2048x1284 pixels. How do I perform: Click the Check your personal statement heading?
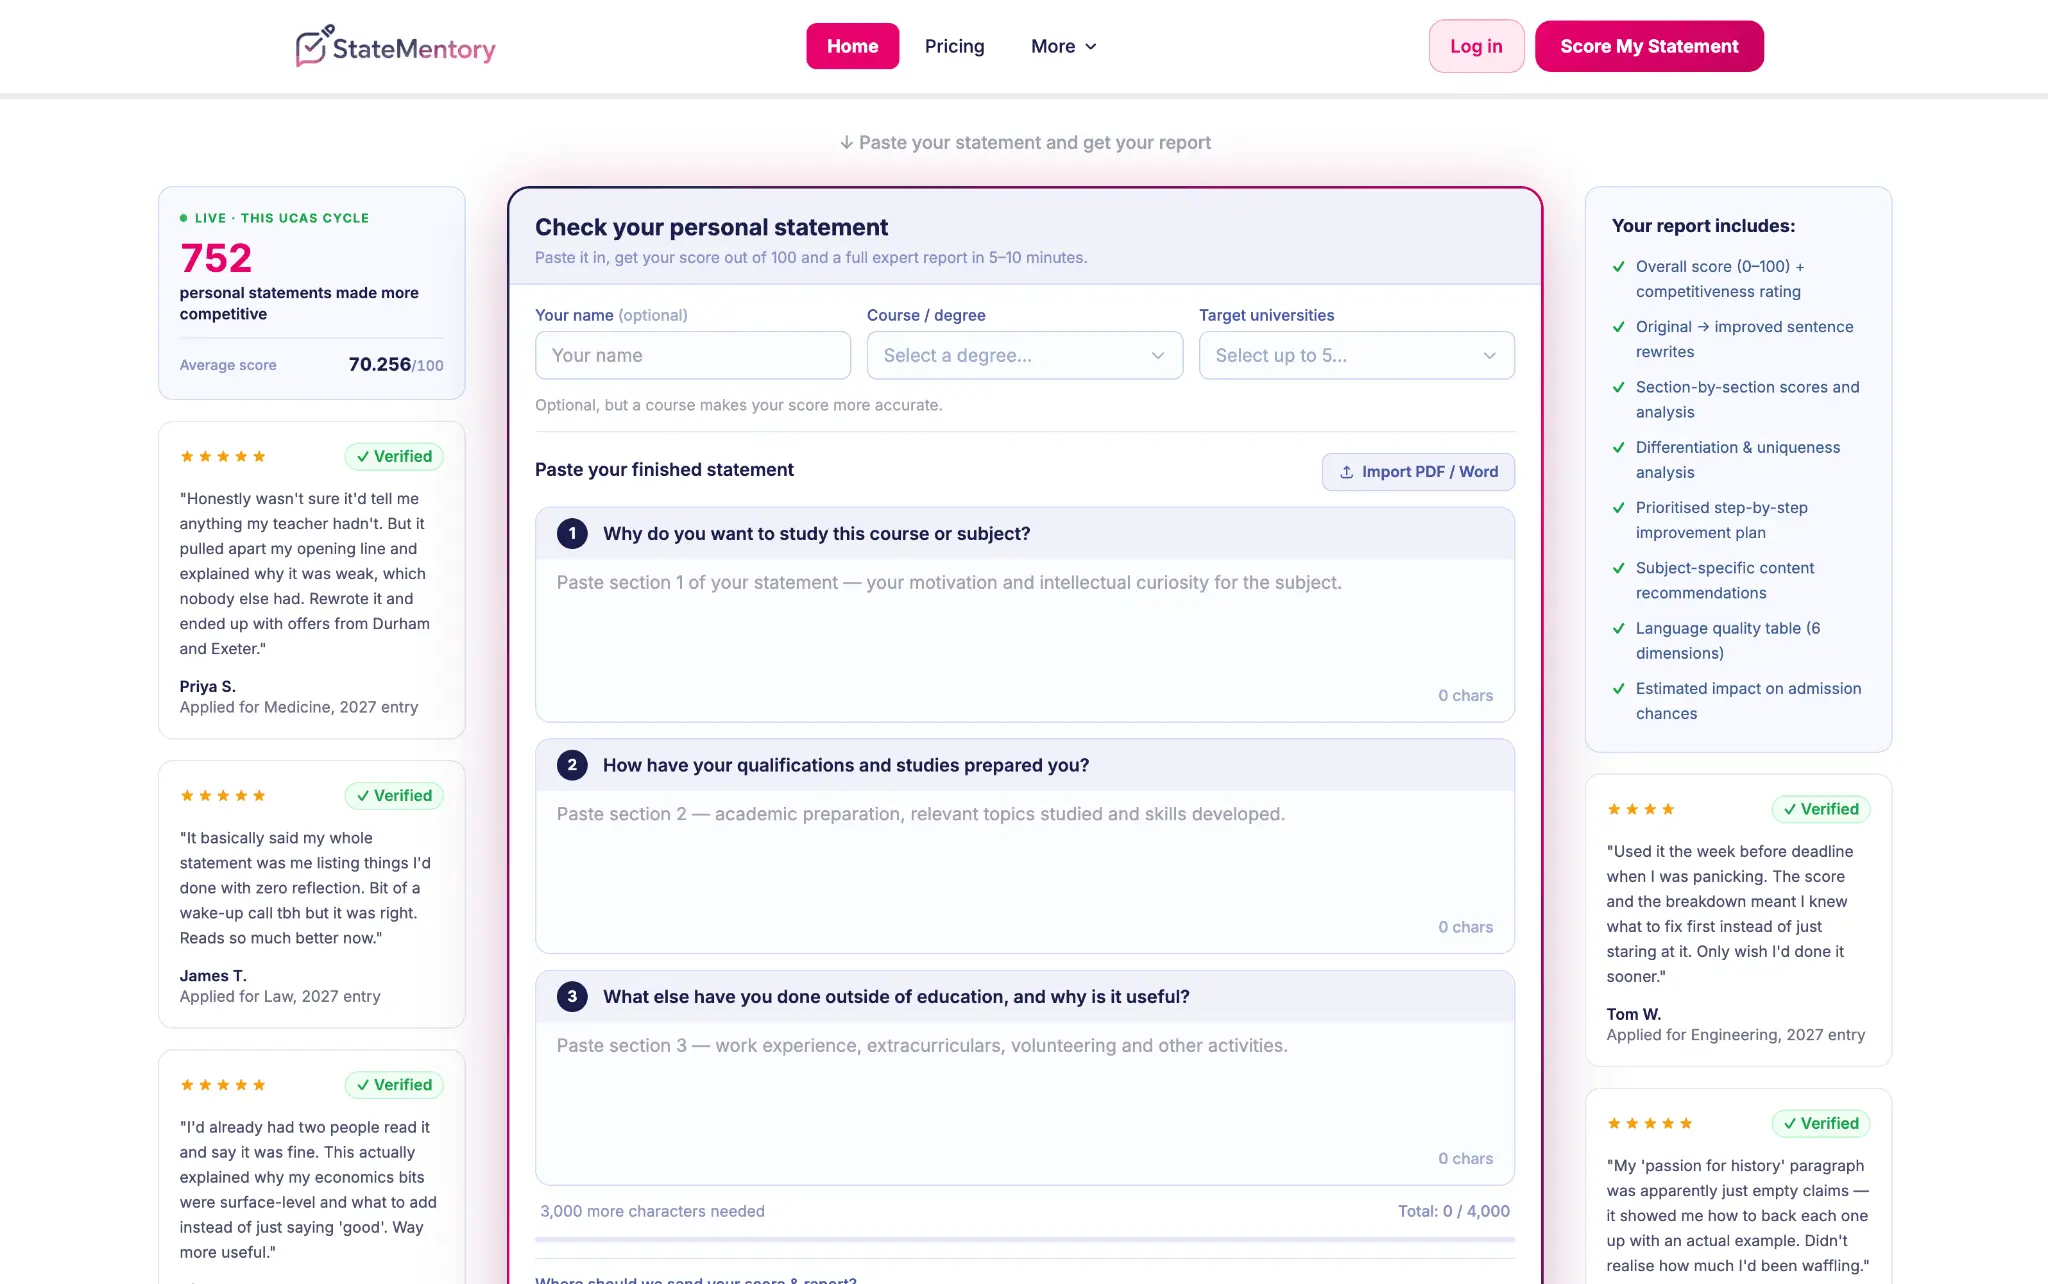[711, 227]
